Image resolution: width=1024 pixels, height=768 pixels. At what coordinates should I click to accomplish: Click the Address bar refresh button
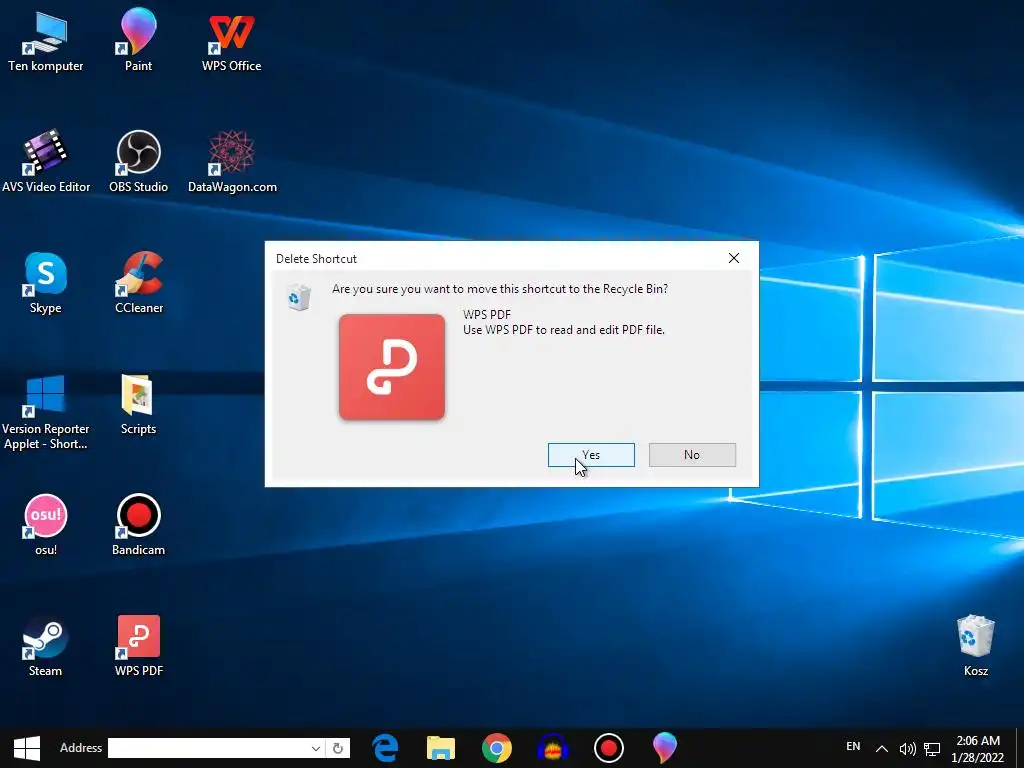point(338,748)
